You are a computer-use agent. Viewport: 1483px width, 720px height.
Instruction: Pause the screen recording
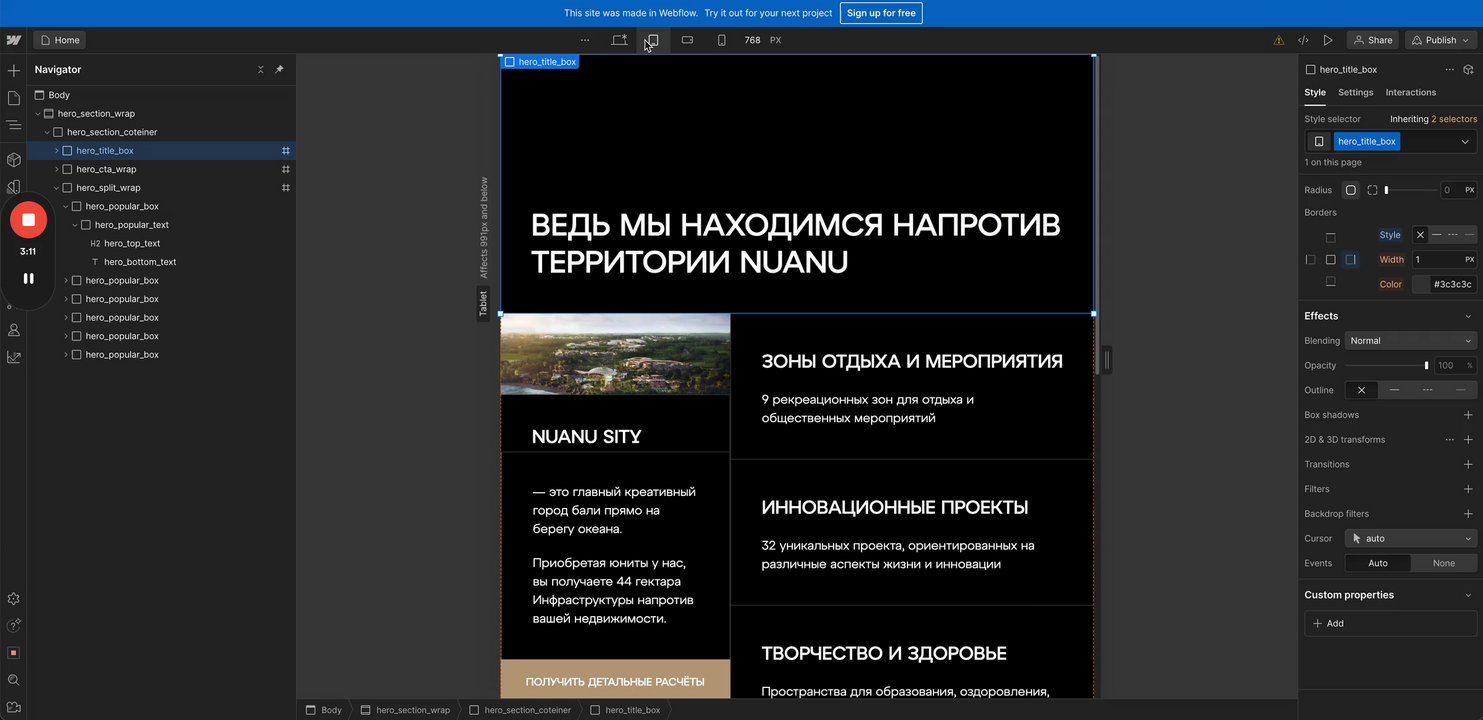point(28,279)
